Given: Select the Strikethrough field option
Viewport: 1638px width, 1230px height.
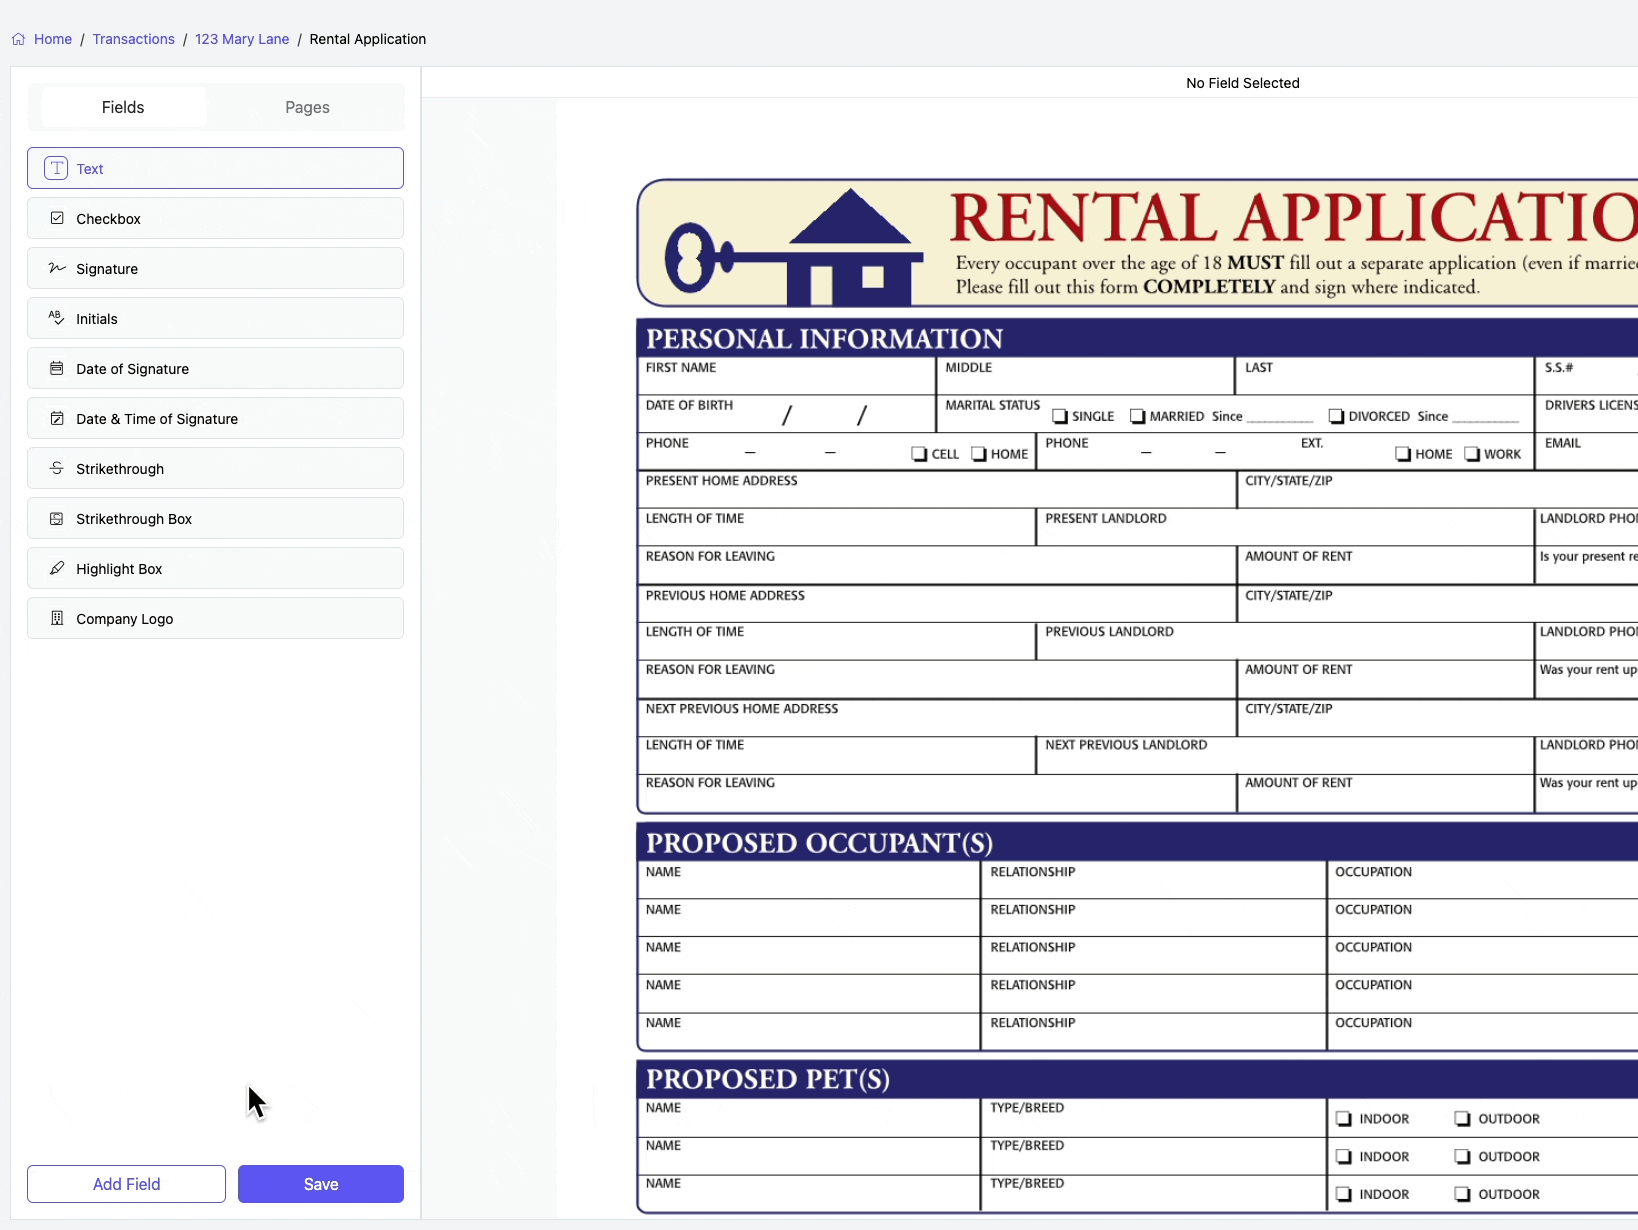Looking at the screenshot, I should click(215, 468).
